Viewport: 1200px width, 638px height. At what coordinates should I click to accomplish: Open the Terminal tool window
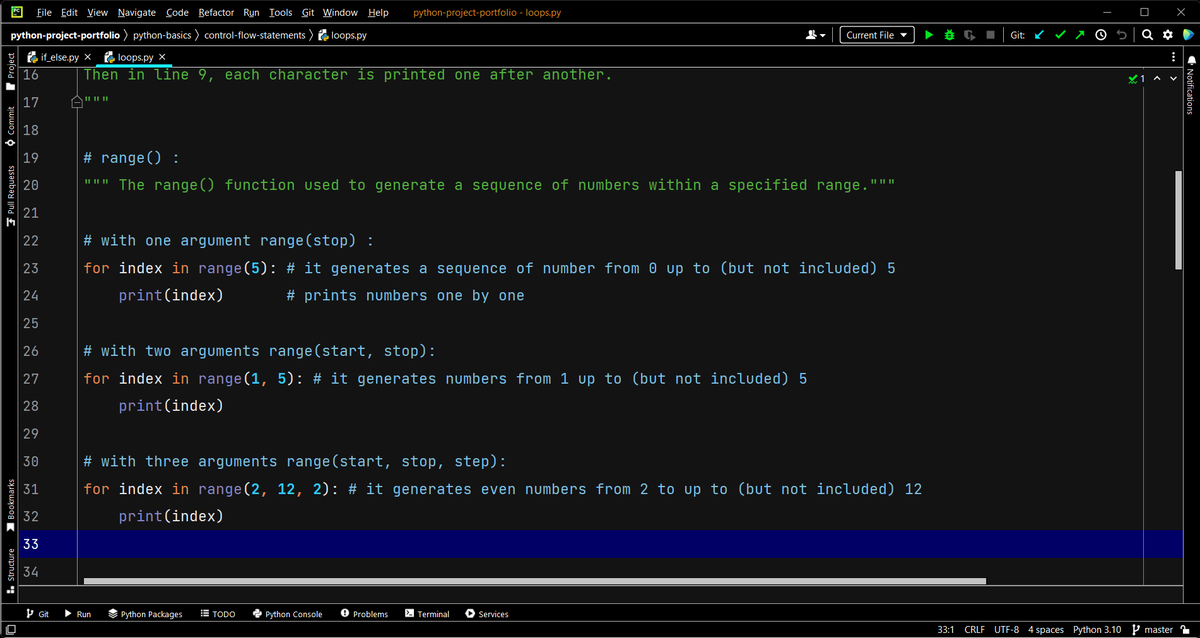[427, 614]
